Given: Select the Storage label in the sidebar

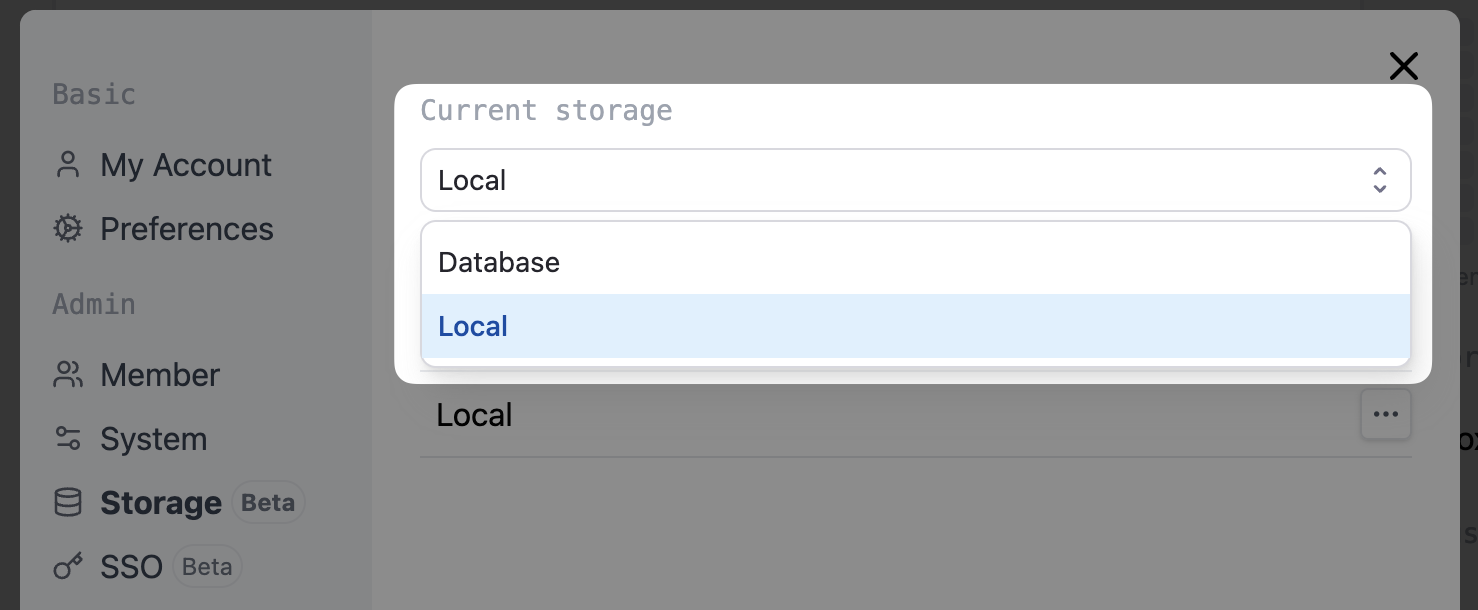Looking at the screenshot, I should click(161, 503).
